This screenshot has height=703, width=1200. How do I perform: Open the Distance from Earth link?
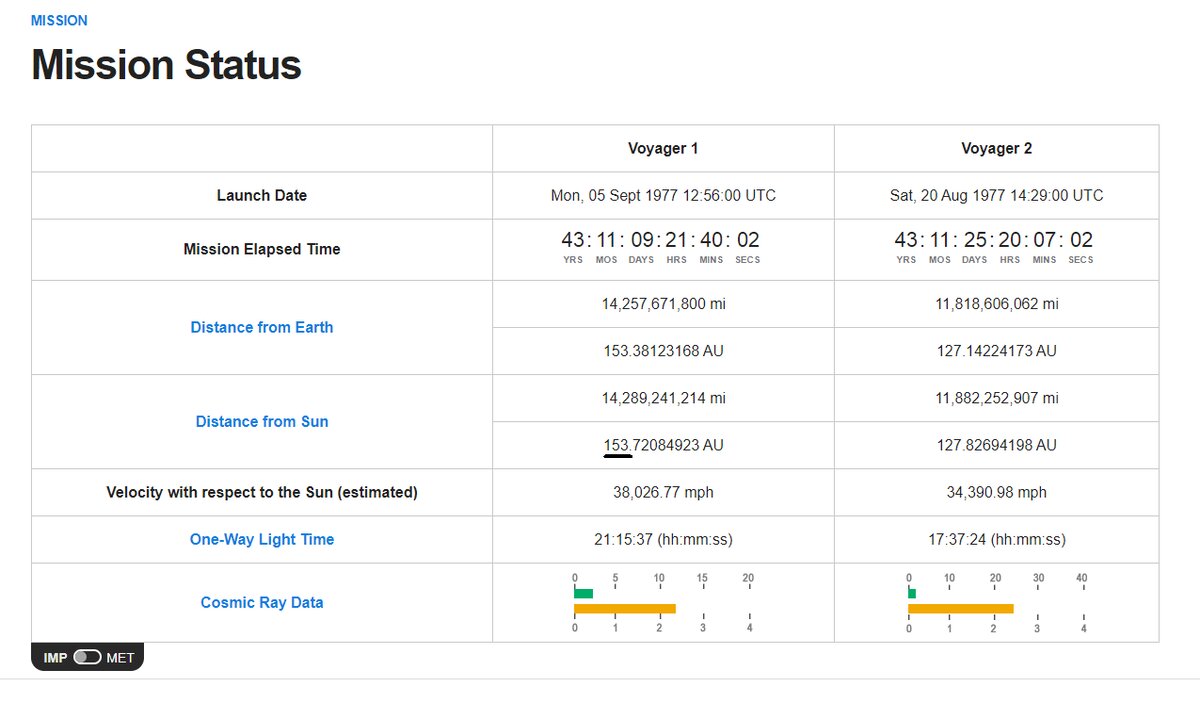262,327
